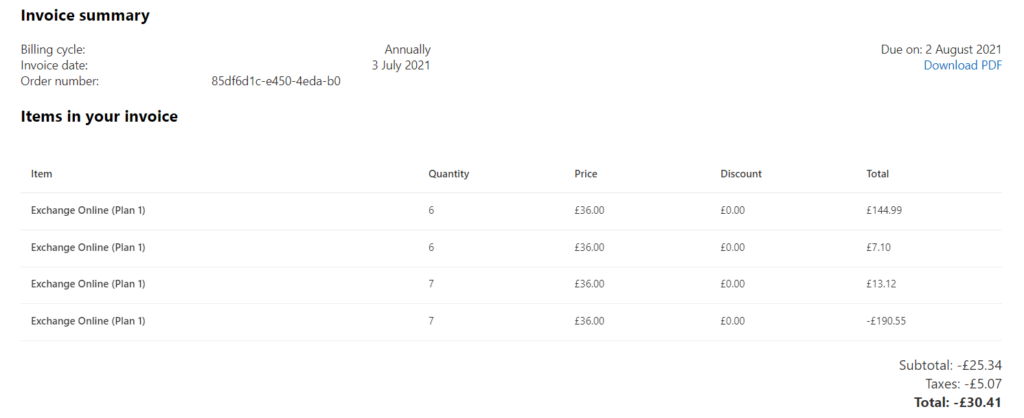Click the Item column header

pyautogui.click(x=41, y=174)
